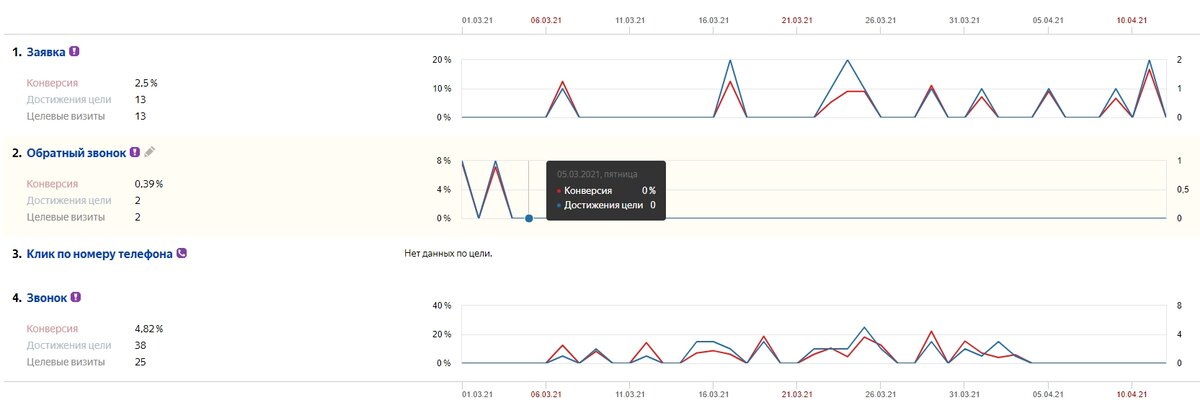The width and height of the screenshot is (1200, 413).
Task: Click the purple icon beside Обратный звонок
Action: (x=135, y=152)
